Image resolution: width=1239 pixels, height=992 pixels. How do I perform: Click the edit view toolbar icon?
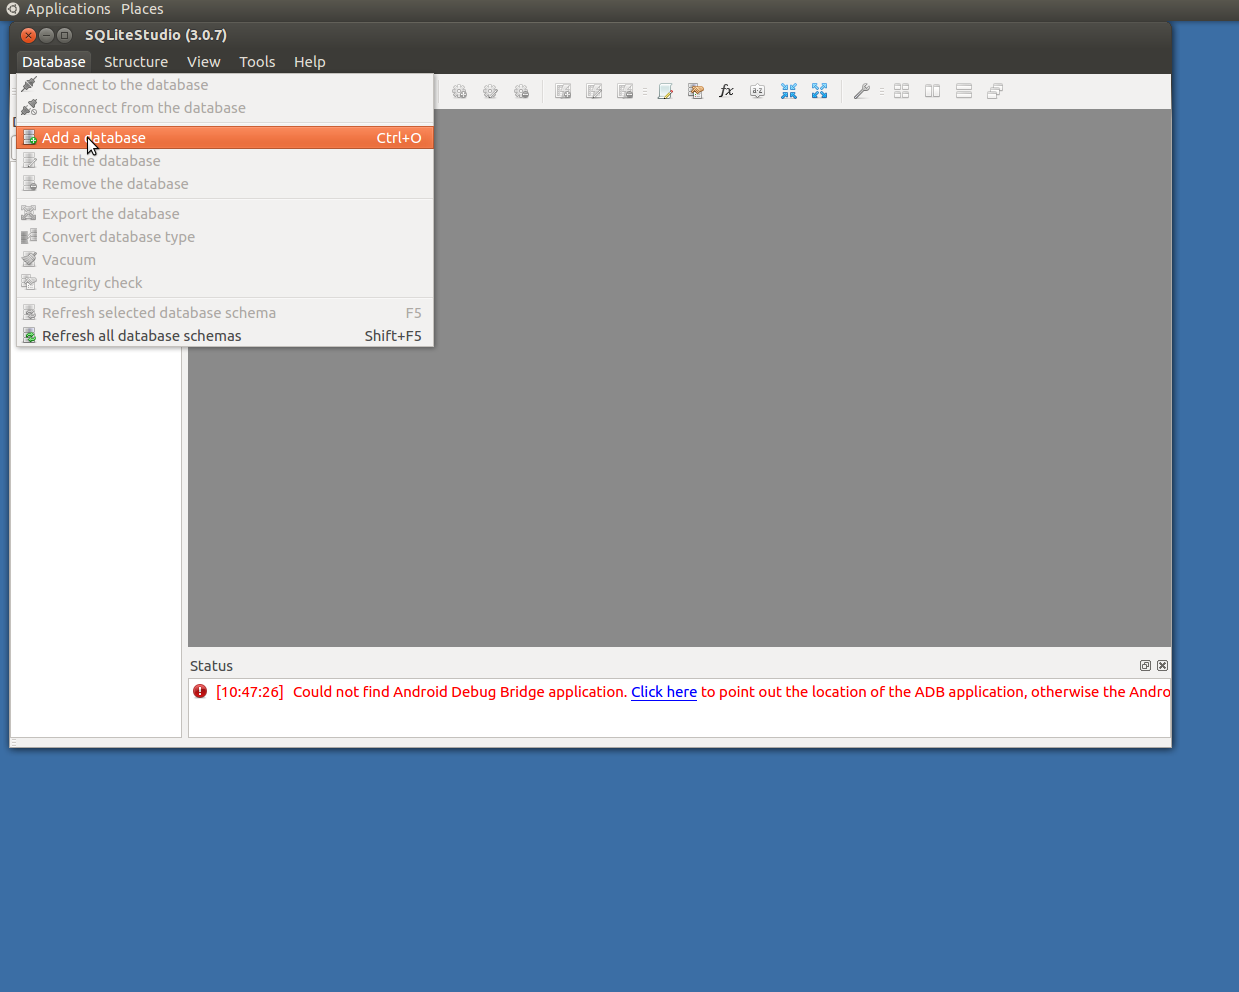click(x=594, y=91)
